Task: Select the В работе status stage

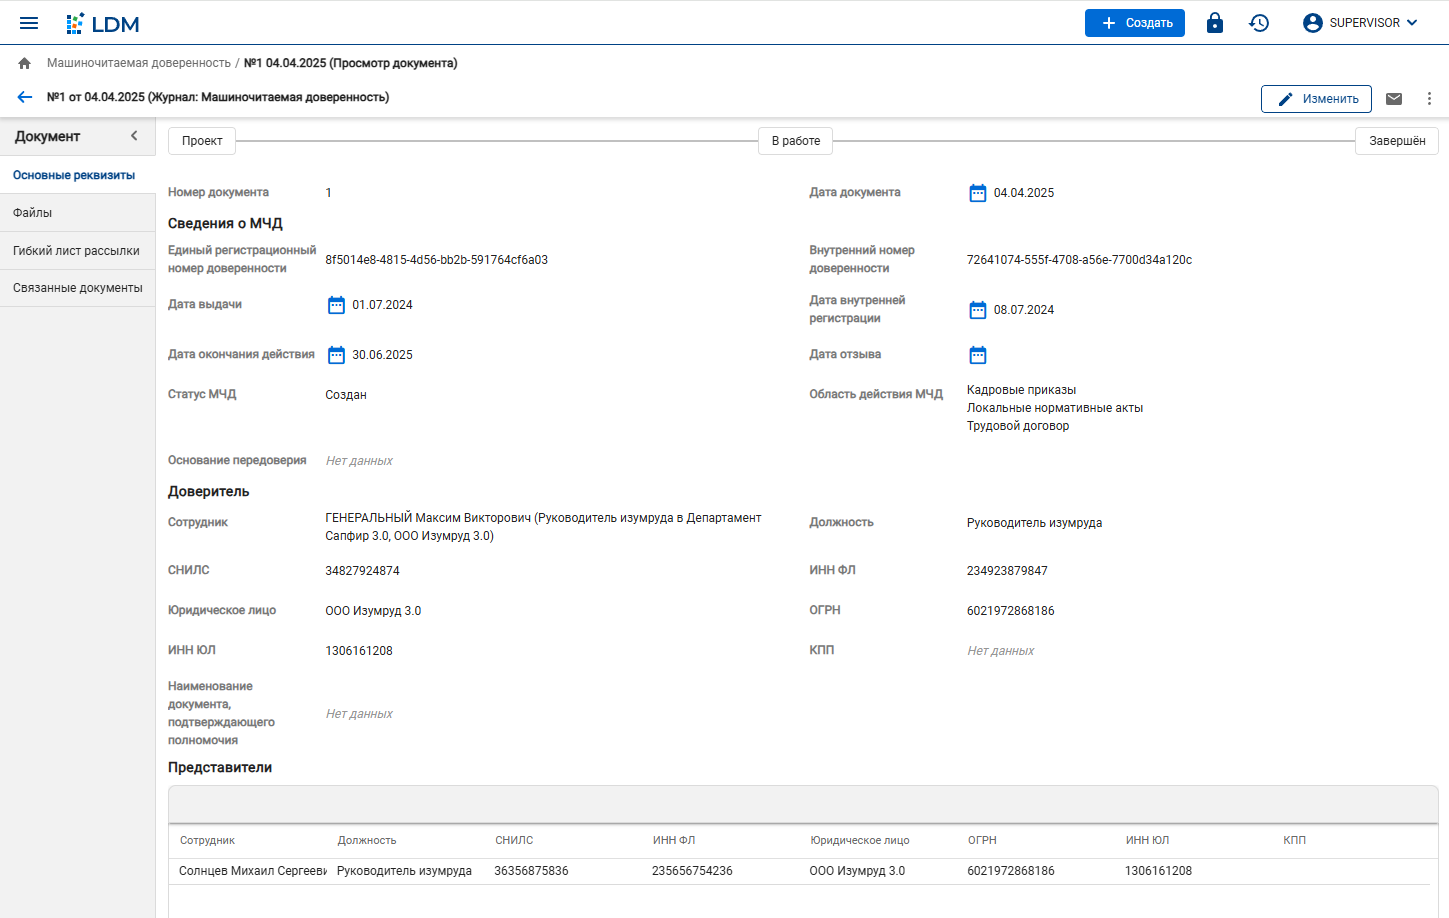Action: coord(795,141)
